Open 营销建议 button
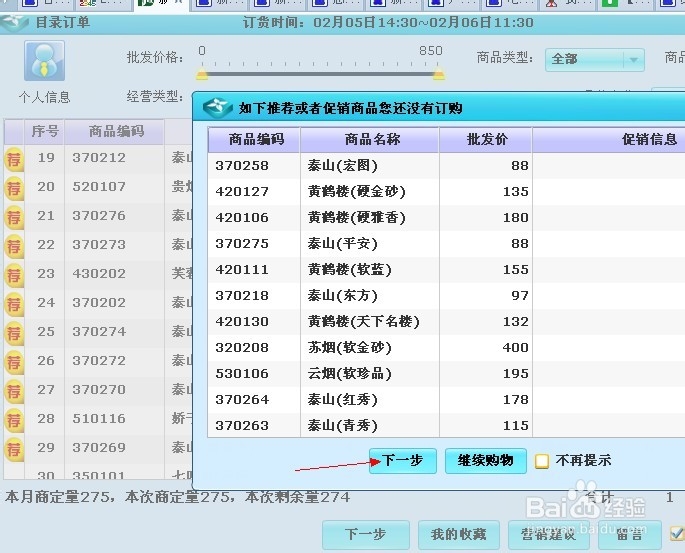The image size is (685, 553). (x=549, y=534)
